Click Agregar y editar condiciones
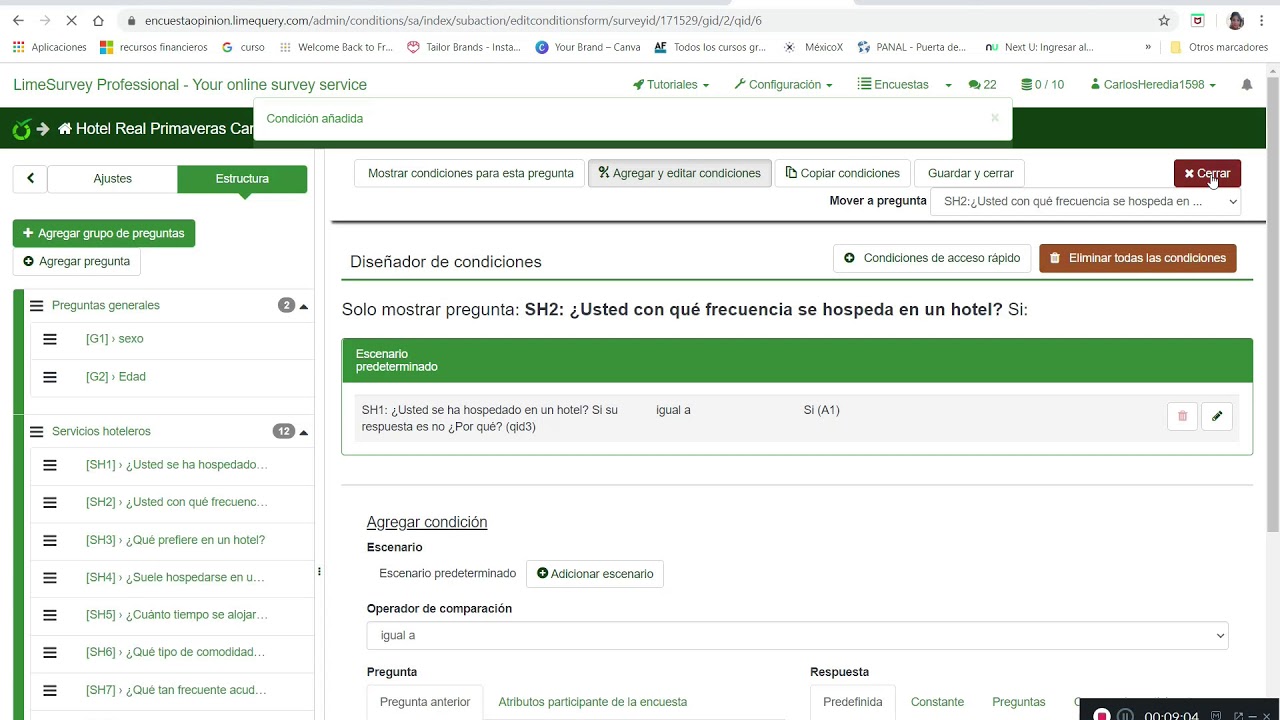 679,173
